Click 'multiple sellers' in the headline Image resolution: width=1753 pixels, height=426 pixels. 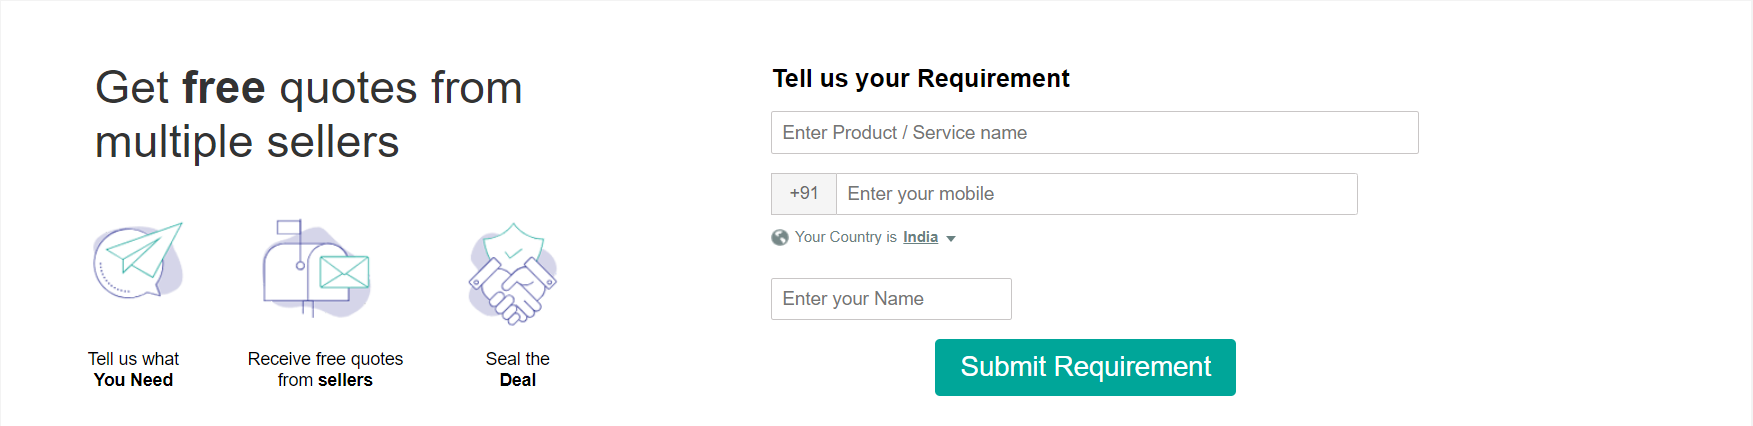[x=247, y=142]
